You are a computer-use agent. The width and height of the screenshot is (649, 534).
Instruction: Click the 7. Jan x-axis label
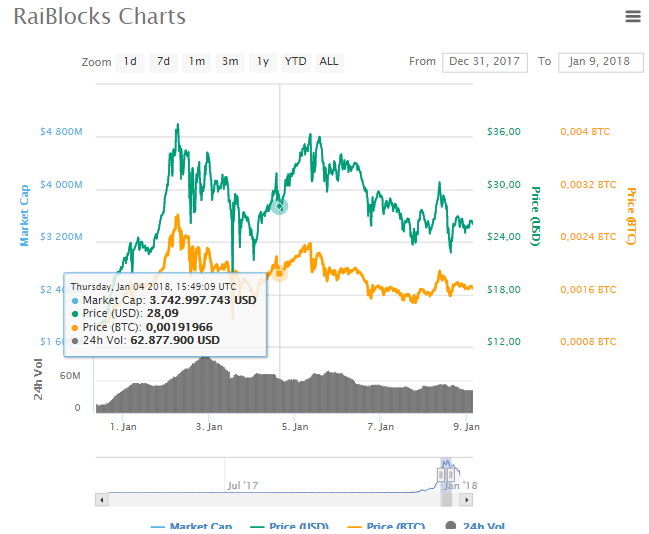pos(381,427)
